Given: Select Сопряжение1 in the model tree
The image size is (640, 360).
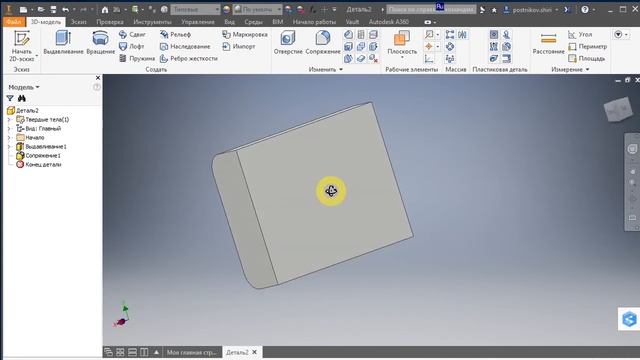Looking at the screenshot, I should point(39,156).
